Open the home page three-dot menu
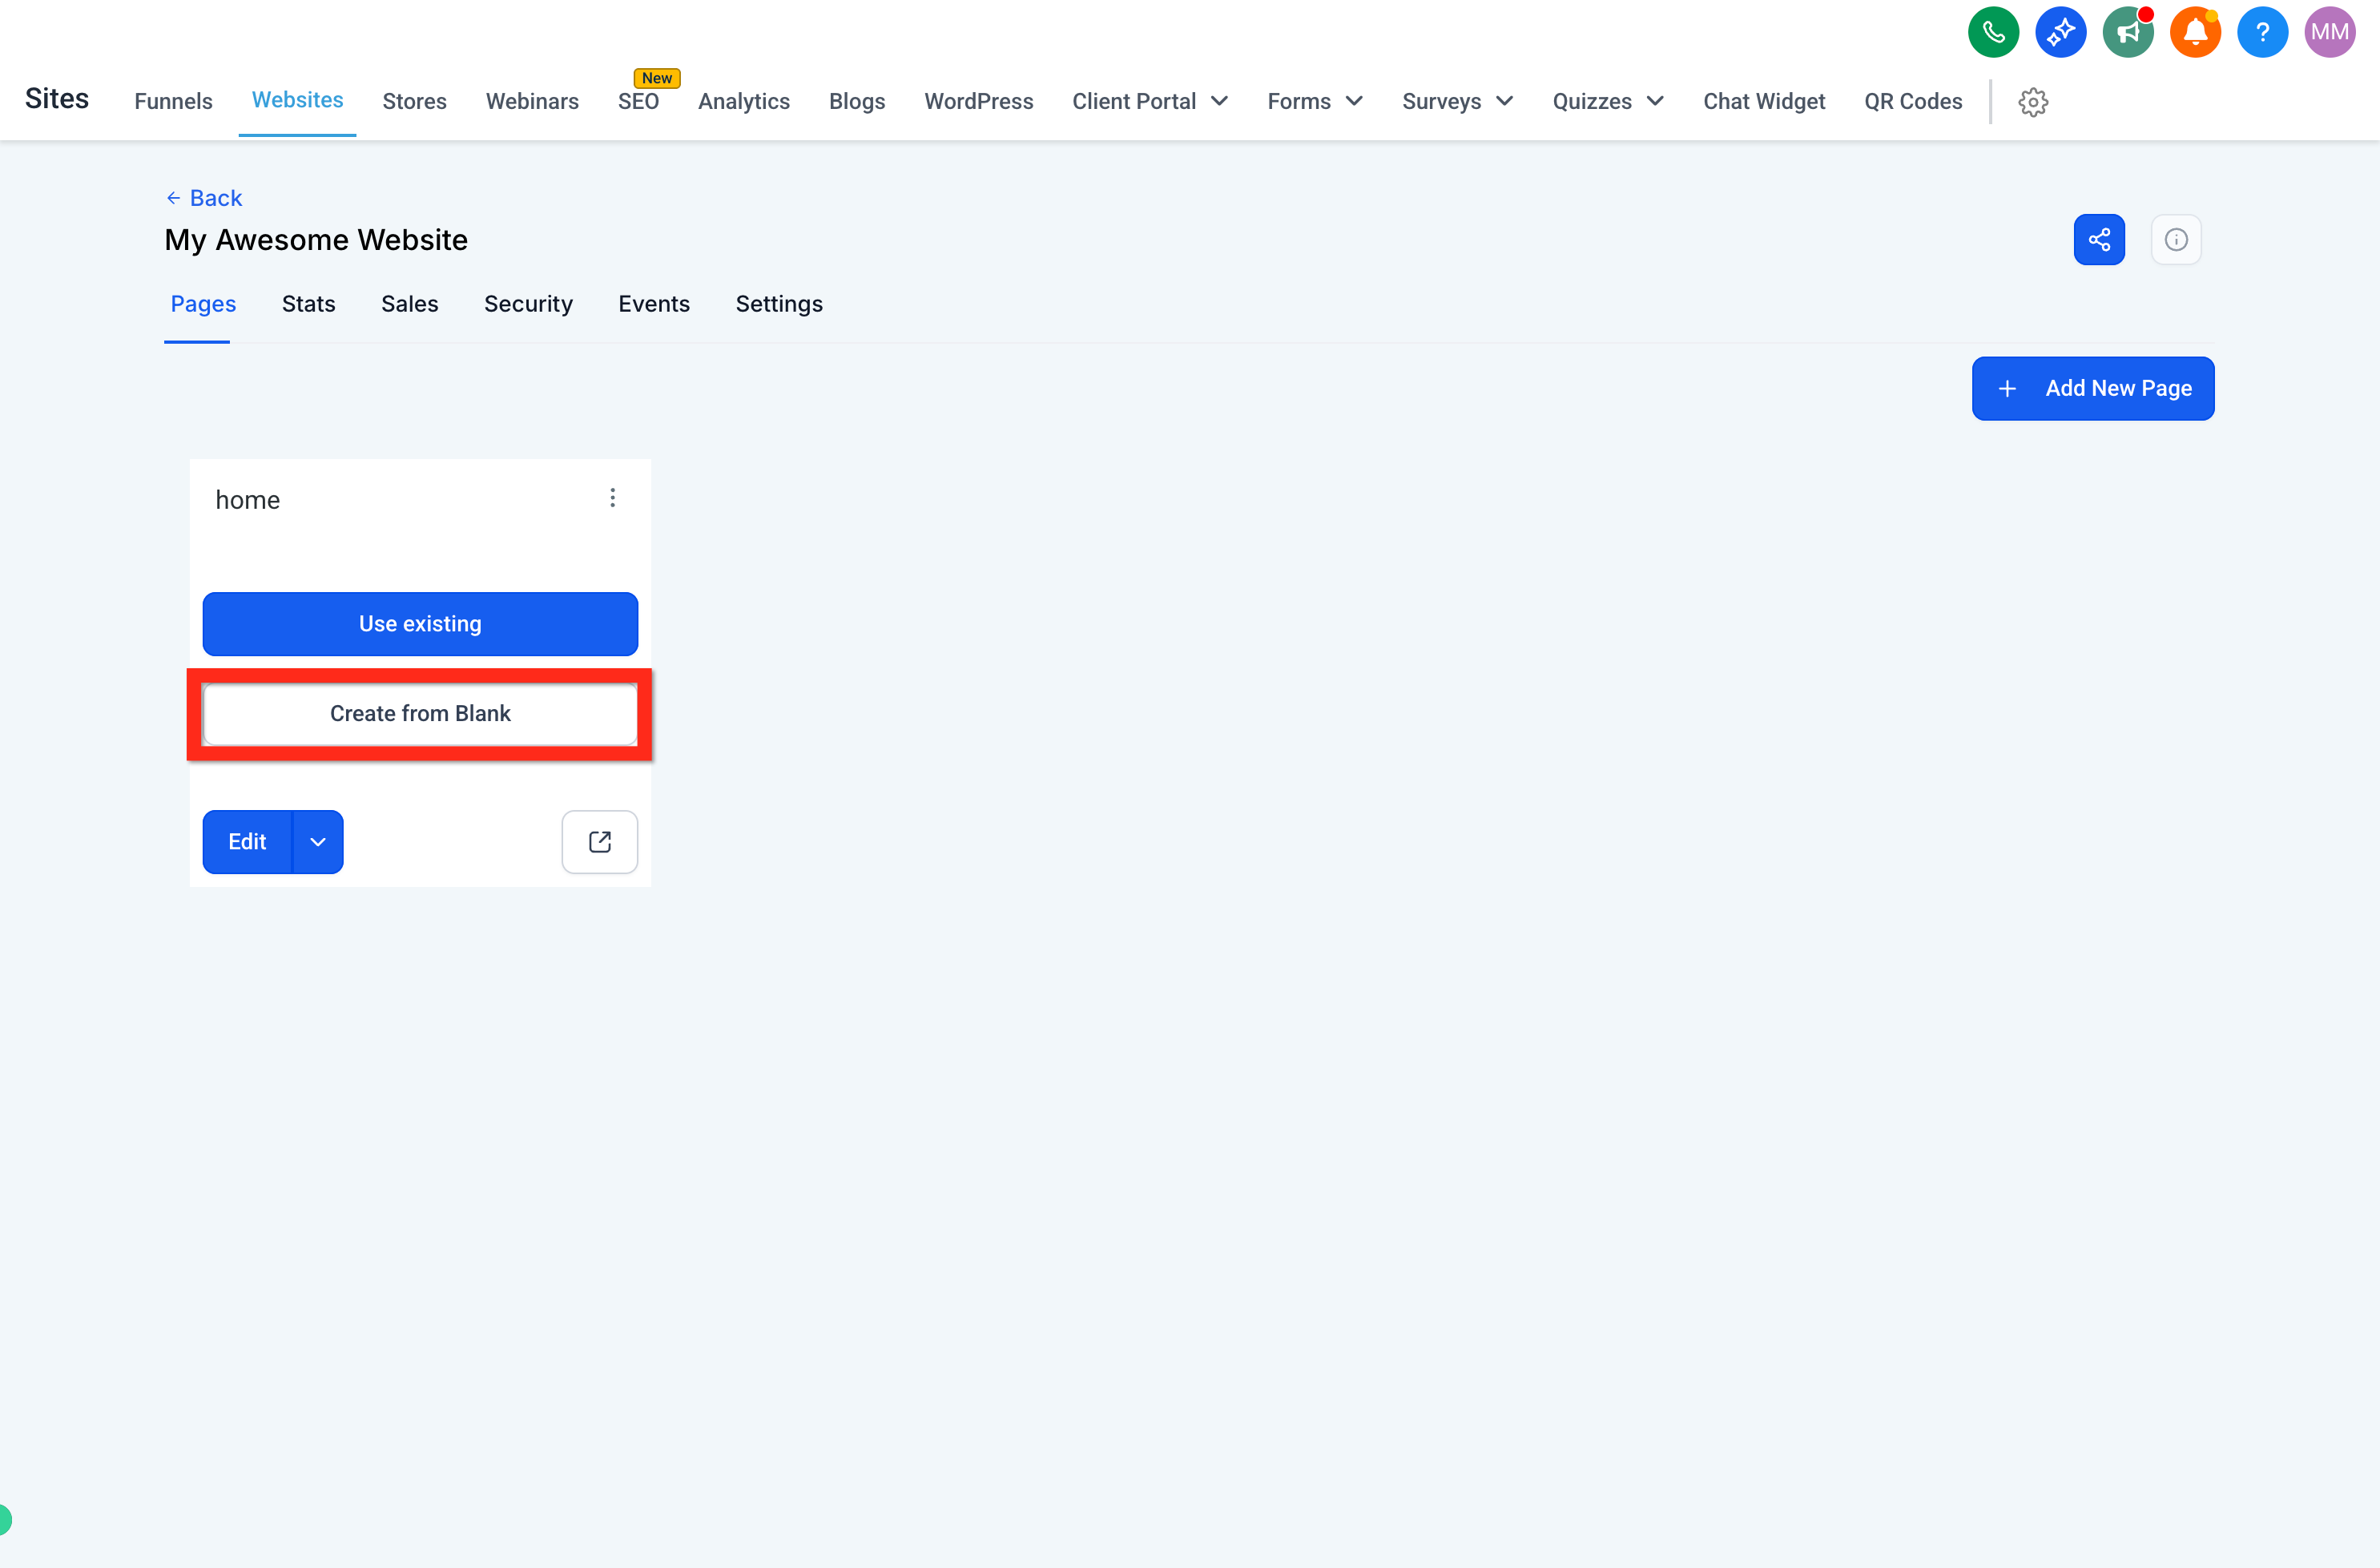This screenshot has height=1568, width=2380. pyautogui.click(x=613, y=498)
